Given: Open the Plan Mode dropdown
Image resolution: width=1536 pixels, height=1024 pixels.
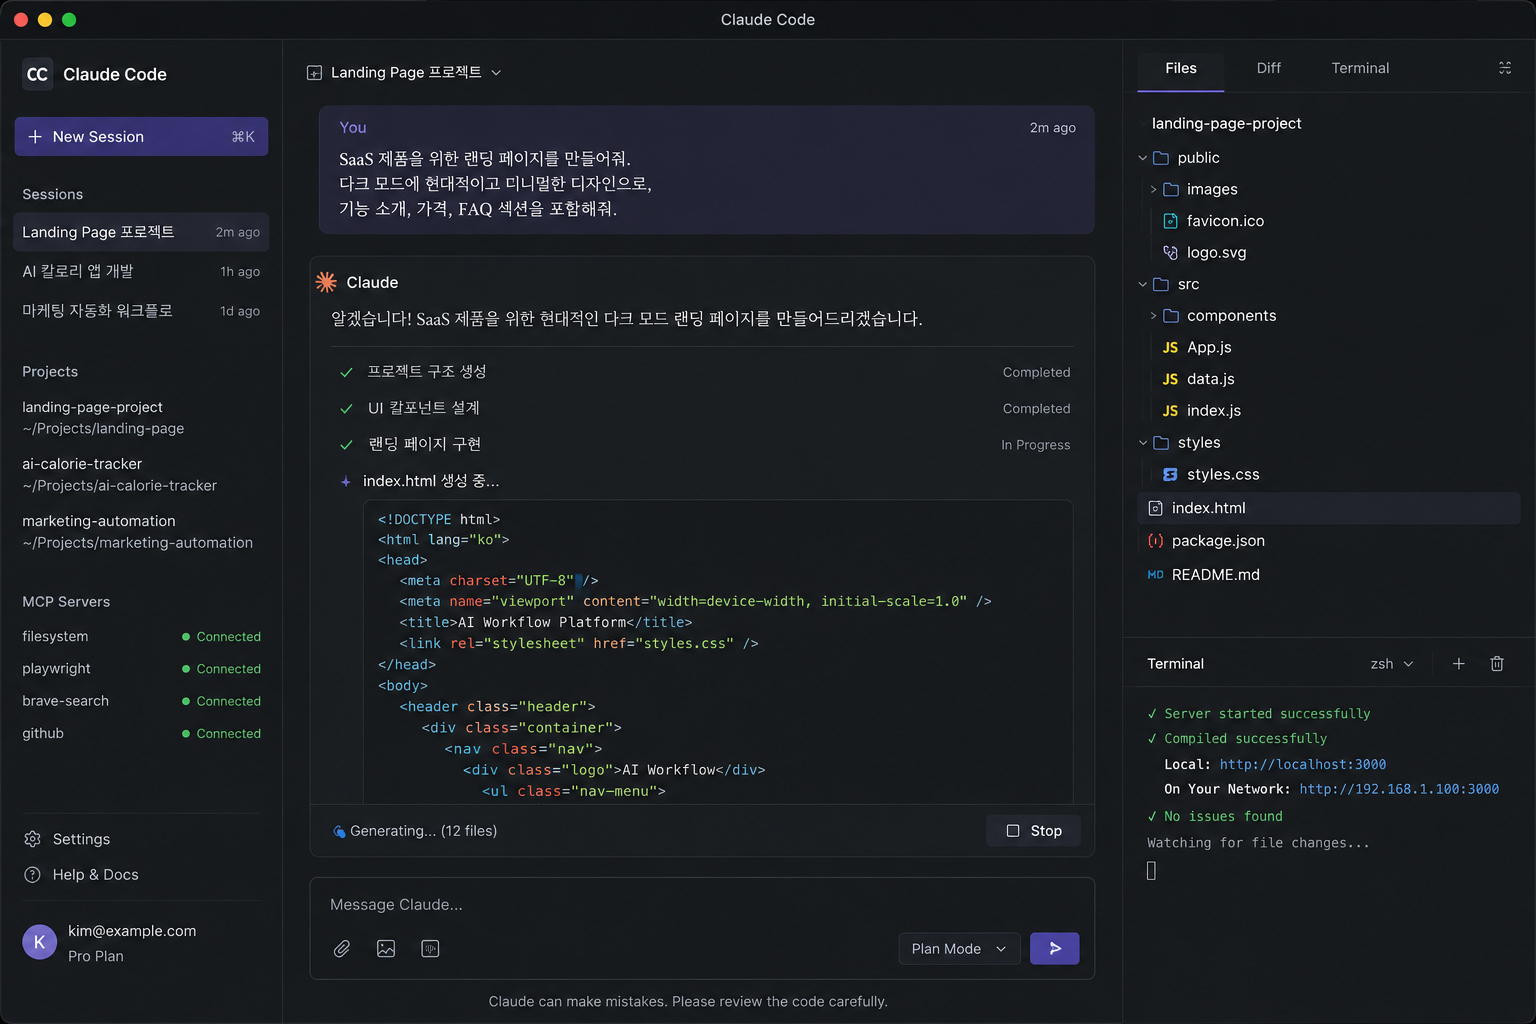Looking at the screenshot, I should pos(959,949).
